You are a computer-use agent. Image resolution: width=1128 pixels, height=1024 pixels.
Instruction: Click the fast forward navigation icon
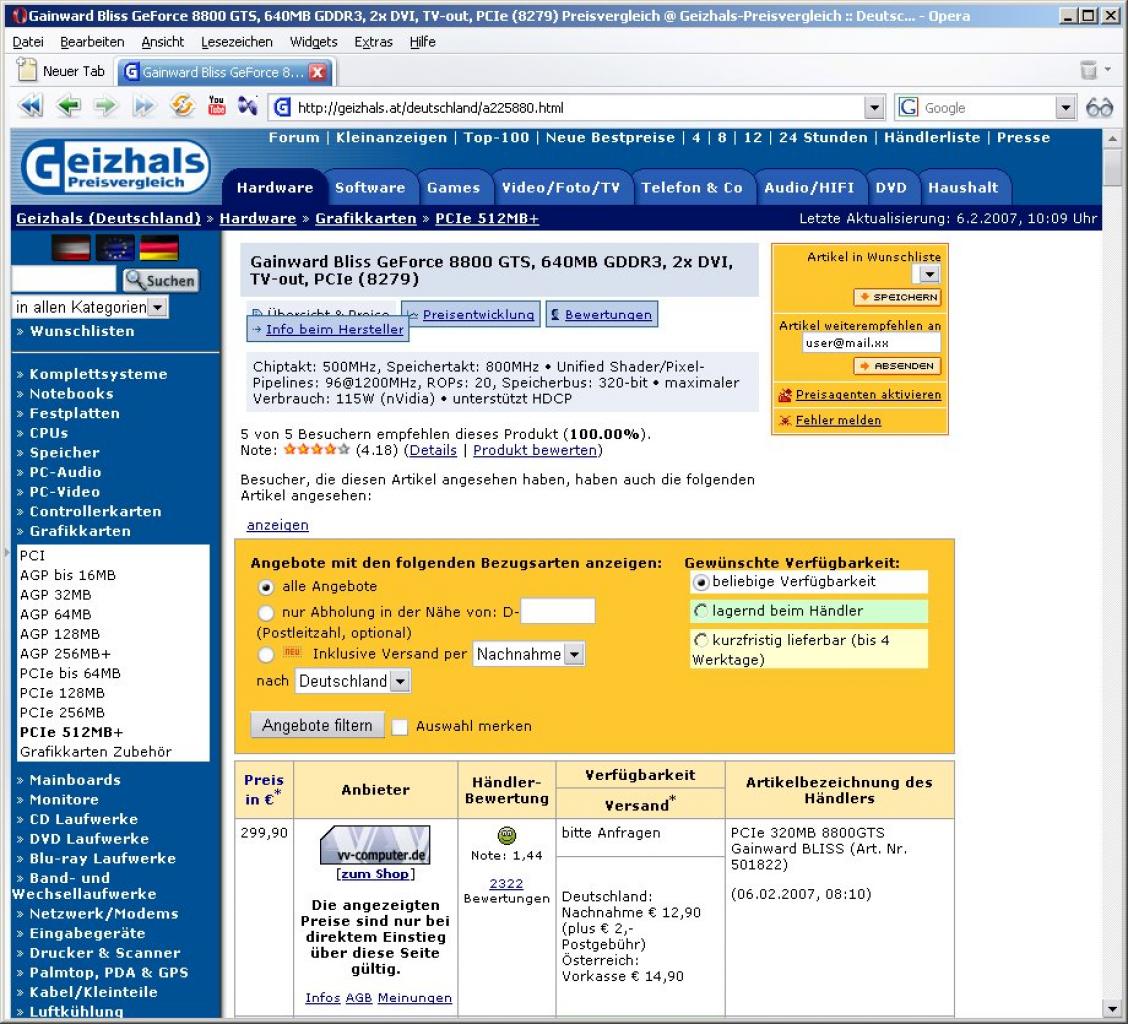(144, 107)
